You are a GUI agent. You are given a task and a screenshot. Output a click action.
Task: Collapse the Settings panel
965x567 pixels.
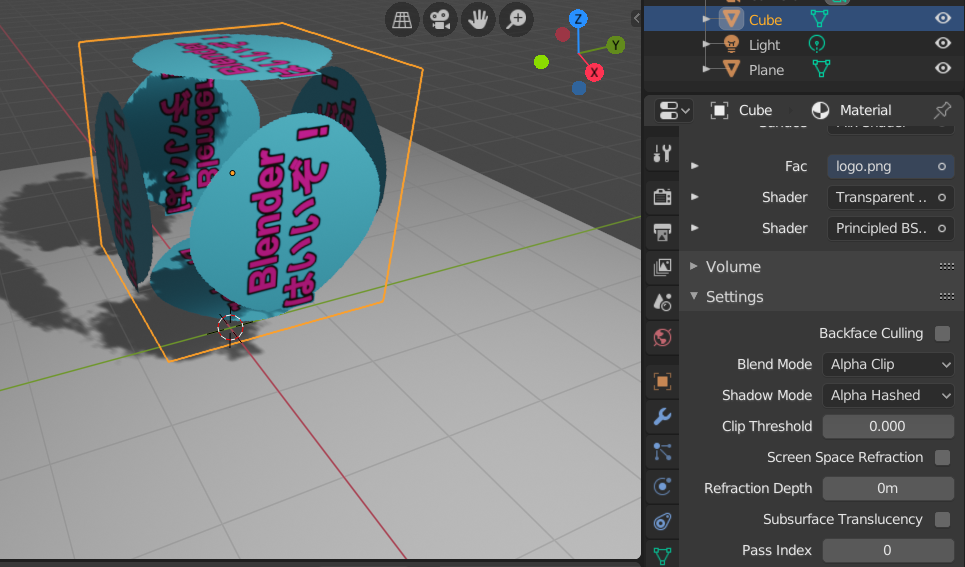coord(694,296)
